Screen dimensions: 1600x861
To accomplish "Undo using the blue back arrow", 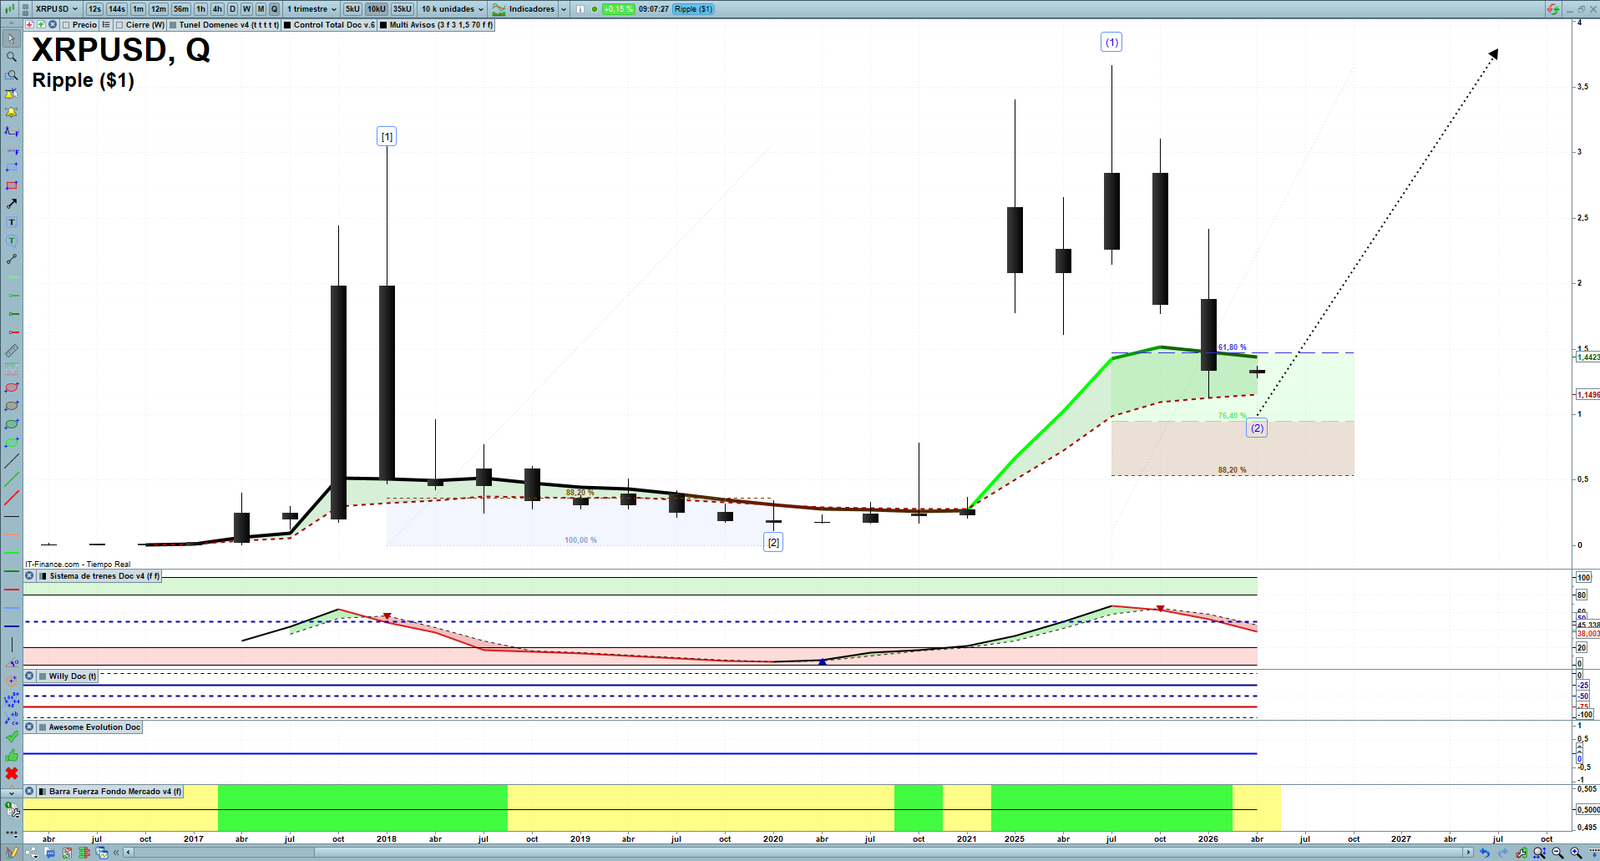I will pos(1485,853).
